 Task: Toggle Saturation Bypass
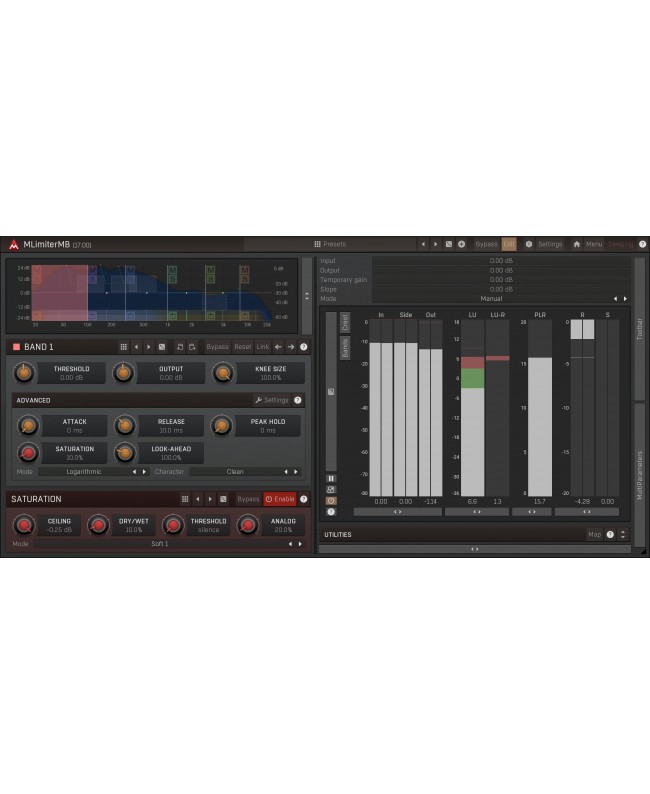point(248,499)
